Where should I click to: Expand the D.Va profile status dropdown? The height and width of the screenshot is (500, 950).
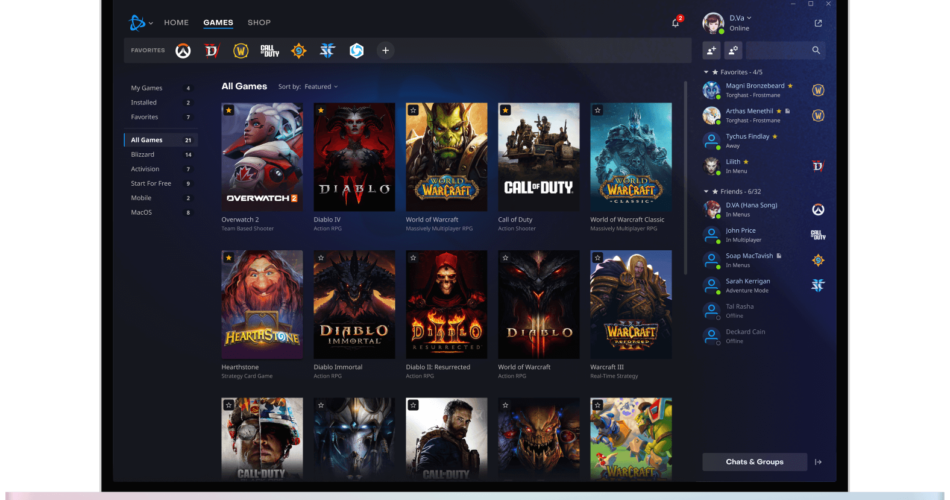748,18
